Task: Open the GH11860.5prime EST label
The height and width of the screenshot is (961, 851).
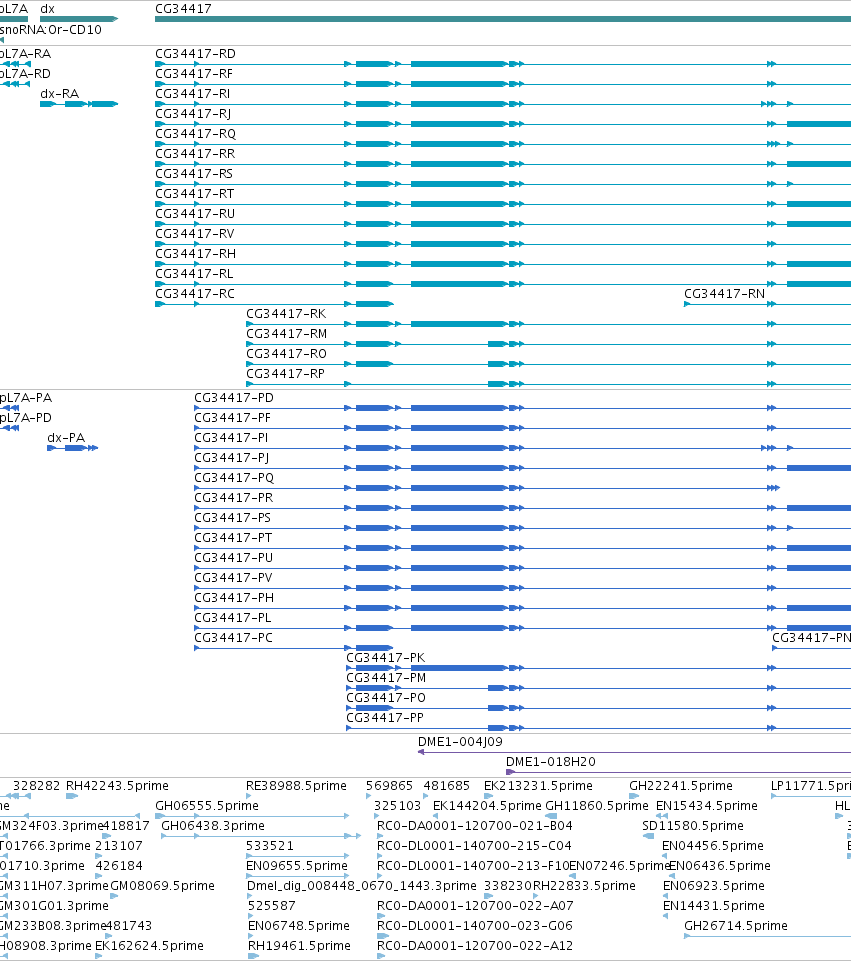Action: (597, 805)
